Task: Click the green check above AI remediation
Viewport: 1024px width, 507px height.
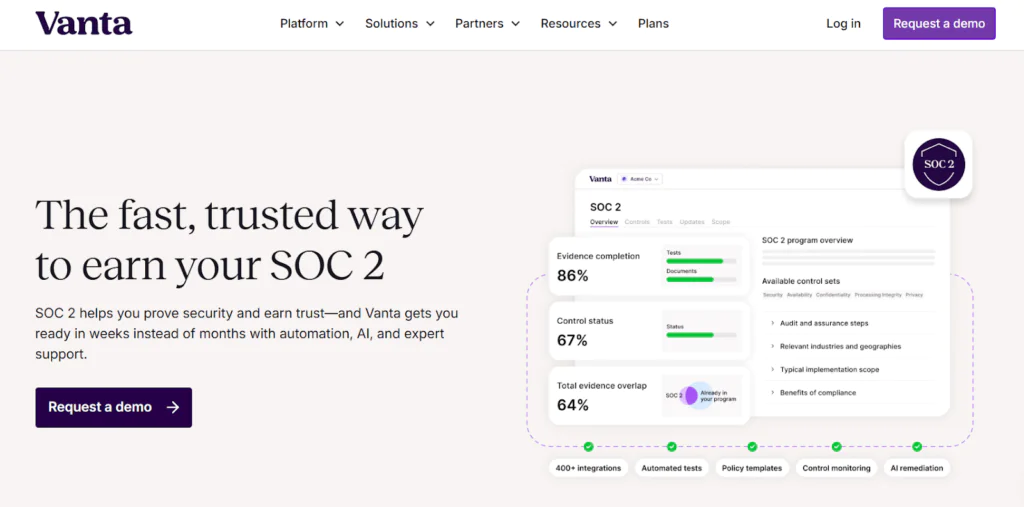Action: tap(917, 447)
